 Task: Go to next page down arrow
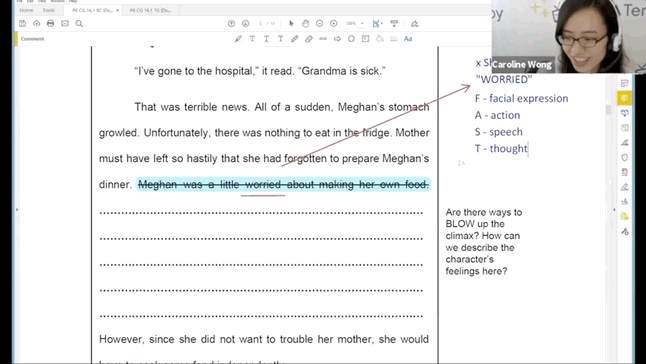tap(246, 23)
